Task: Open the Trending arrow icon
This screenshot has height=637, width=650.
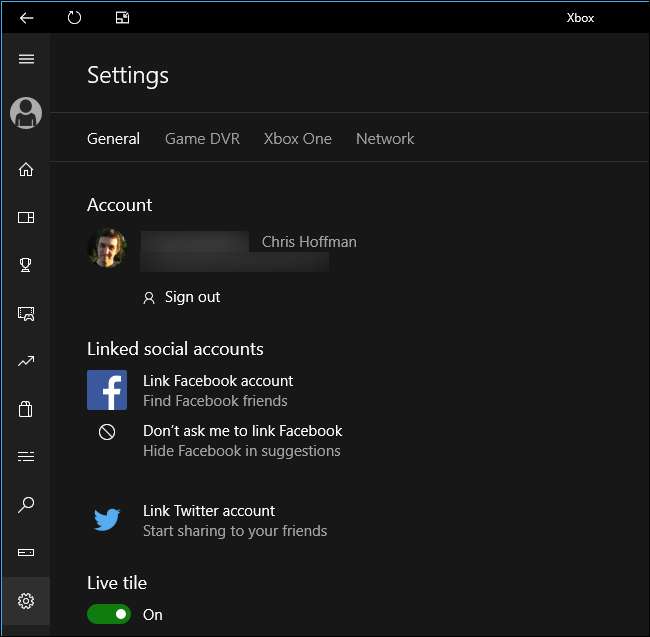Action: click(26, 361)
